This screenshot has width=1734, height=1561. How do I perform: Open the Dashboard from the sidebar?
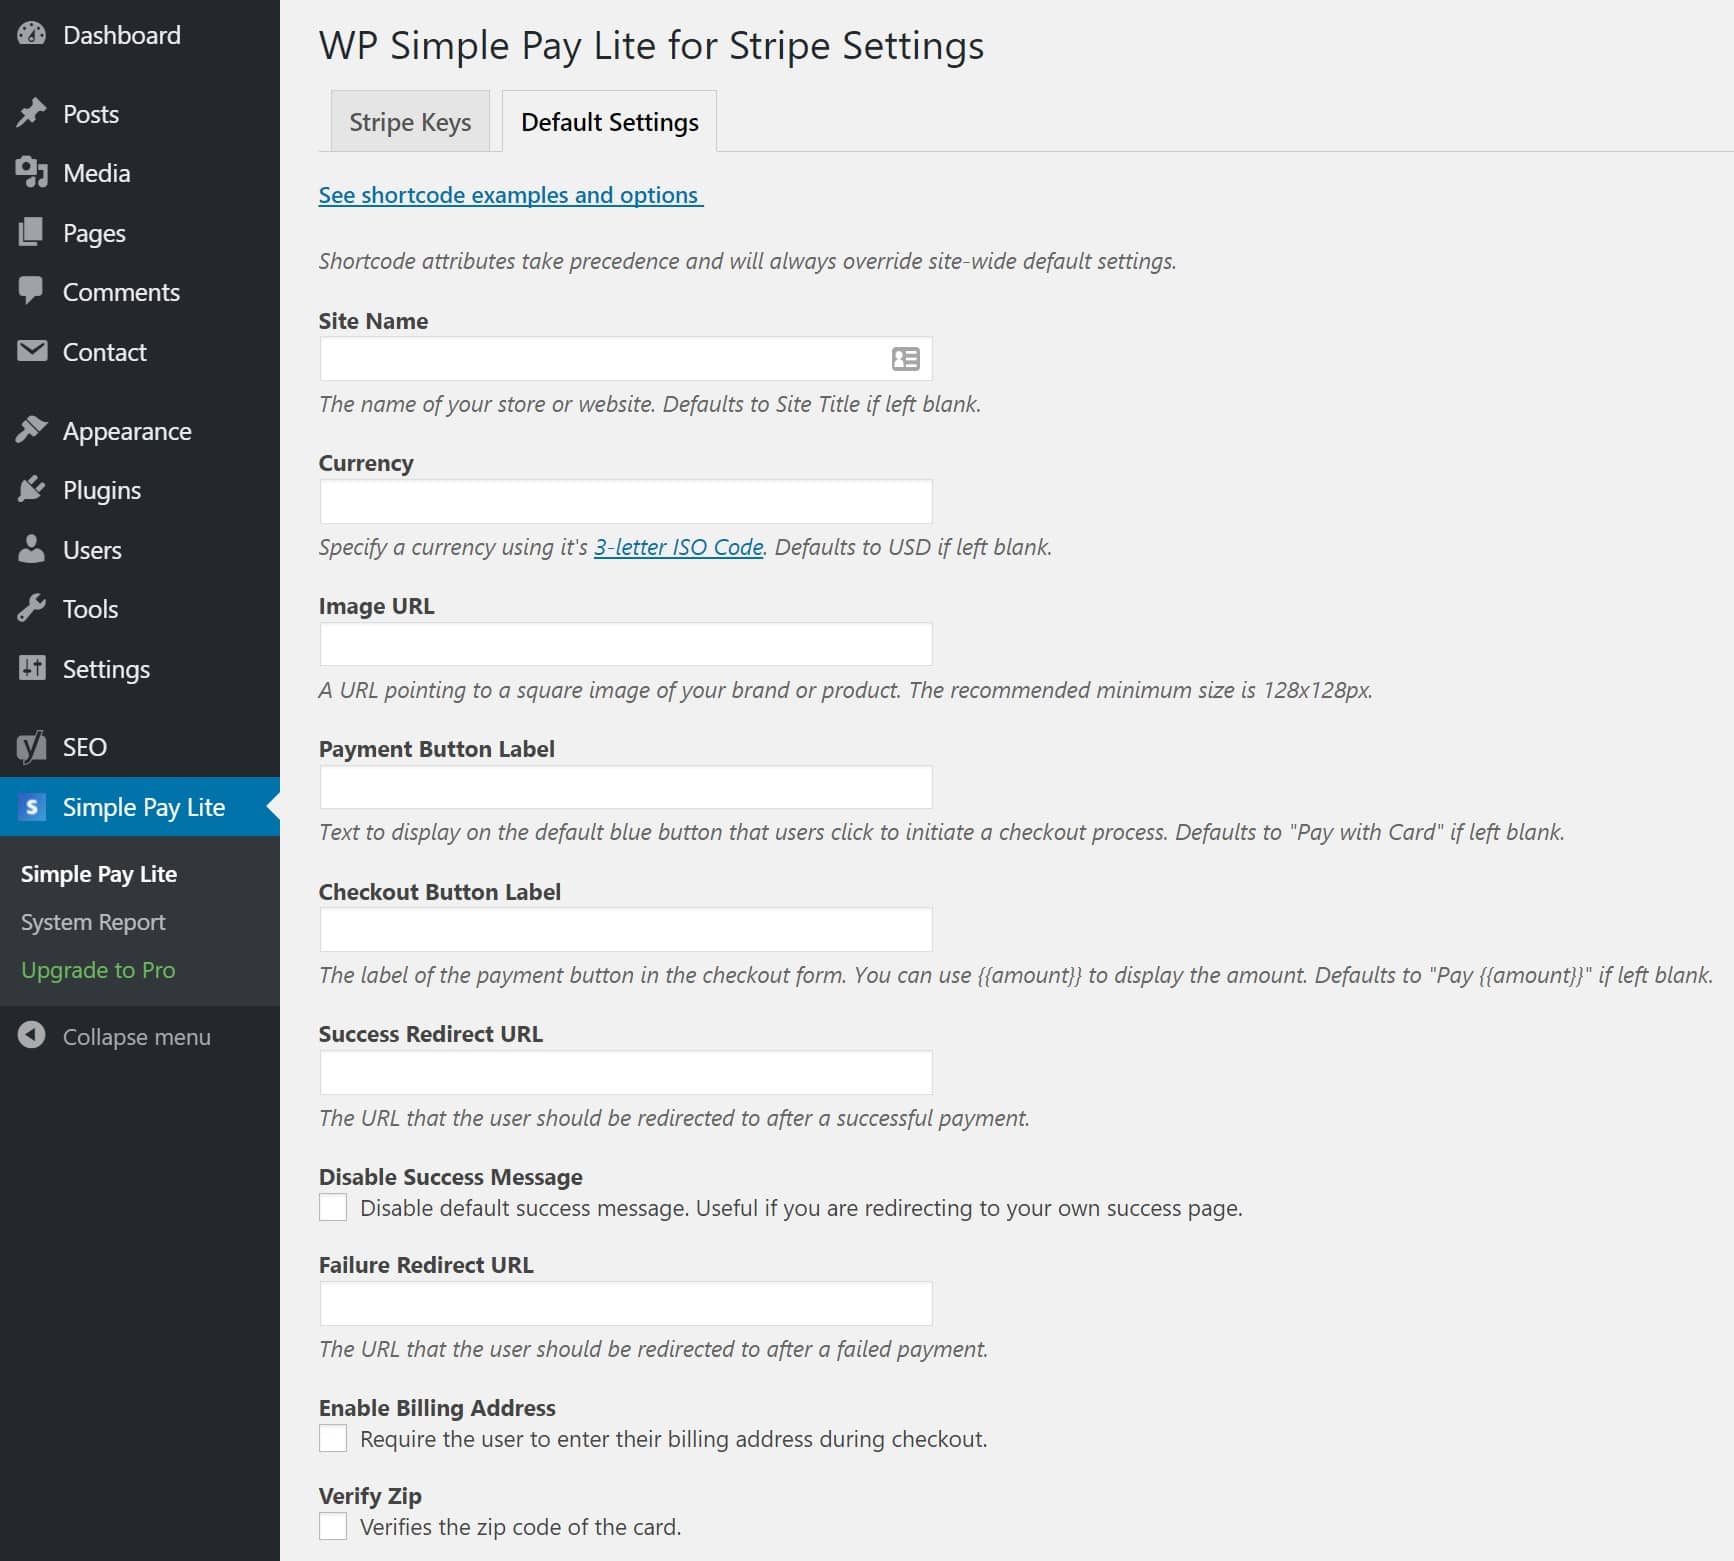(x=31, y=33)
